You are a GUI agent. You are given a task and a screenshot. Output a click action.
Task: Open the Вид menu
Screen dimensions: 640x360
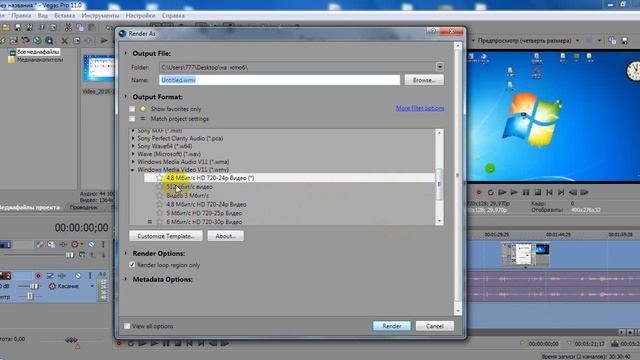(x=43, y=16)
